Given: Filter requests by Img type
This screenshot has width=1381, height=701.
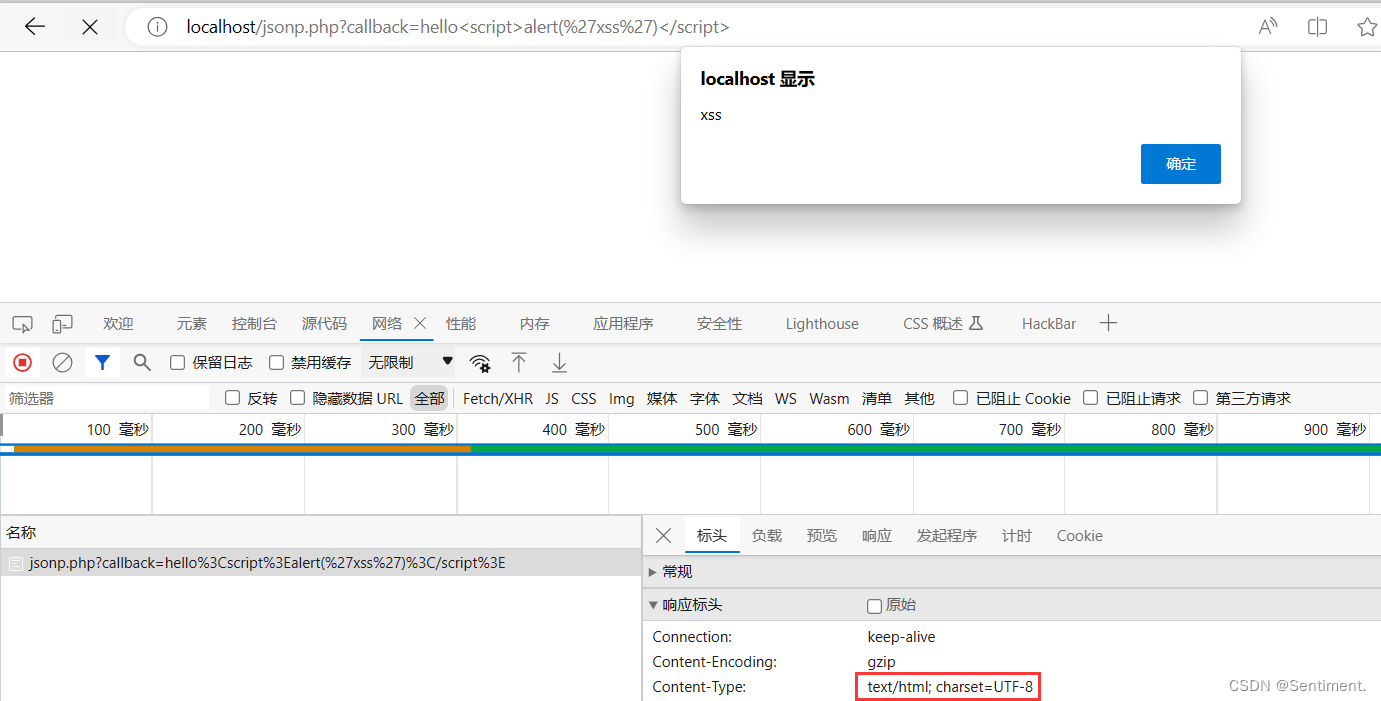Looking at the screenshot, I should pyautogui.click(x=622, y=398).
